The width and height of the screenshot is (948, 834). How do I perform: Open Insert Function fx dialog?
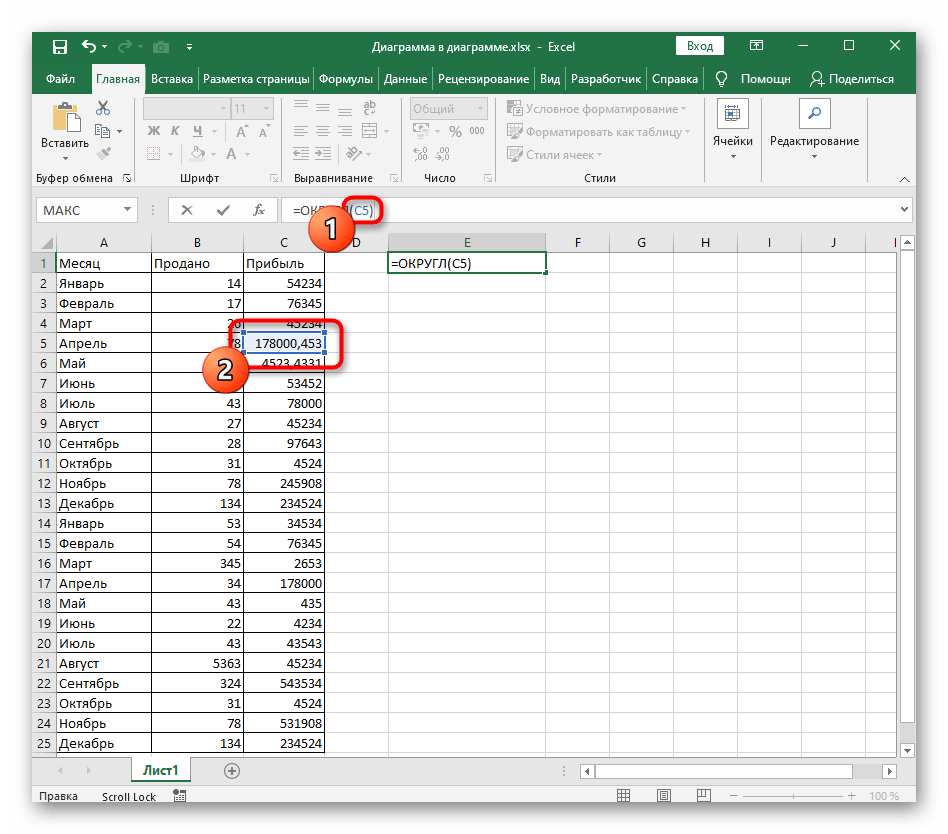258,210
